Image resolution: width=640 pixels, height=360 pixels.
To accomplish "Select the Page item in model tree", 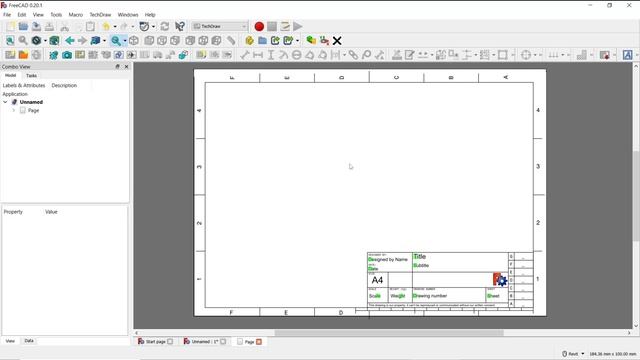I will (x=33, y=110).
